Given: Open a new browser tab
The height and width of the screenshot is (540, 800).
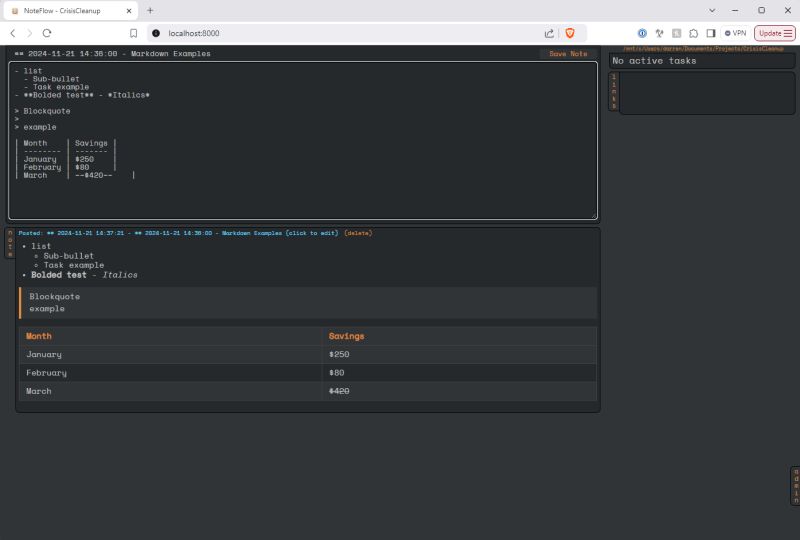Looking at the screenshot, I should click(150, 10).
